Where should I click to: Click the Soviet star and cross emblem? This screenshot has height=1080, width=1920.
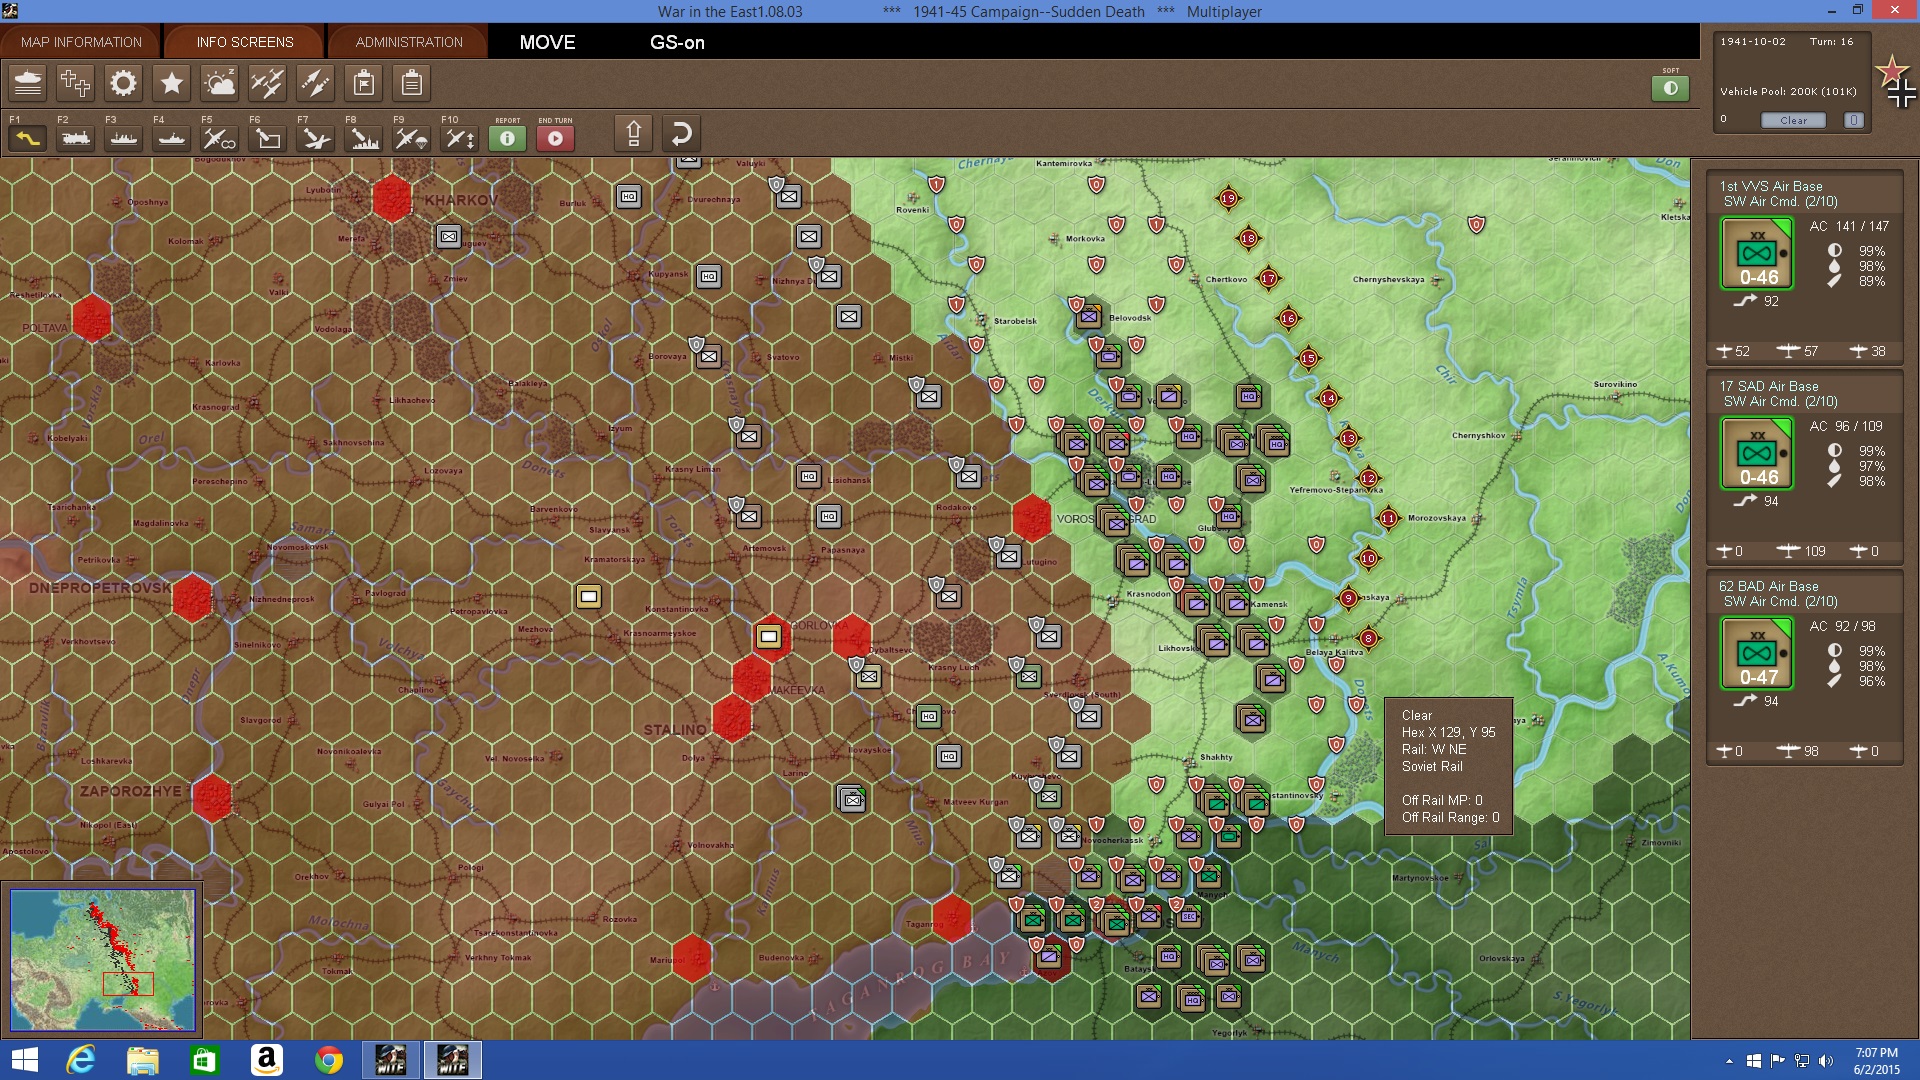click(x=1897, y=82)
